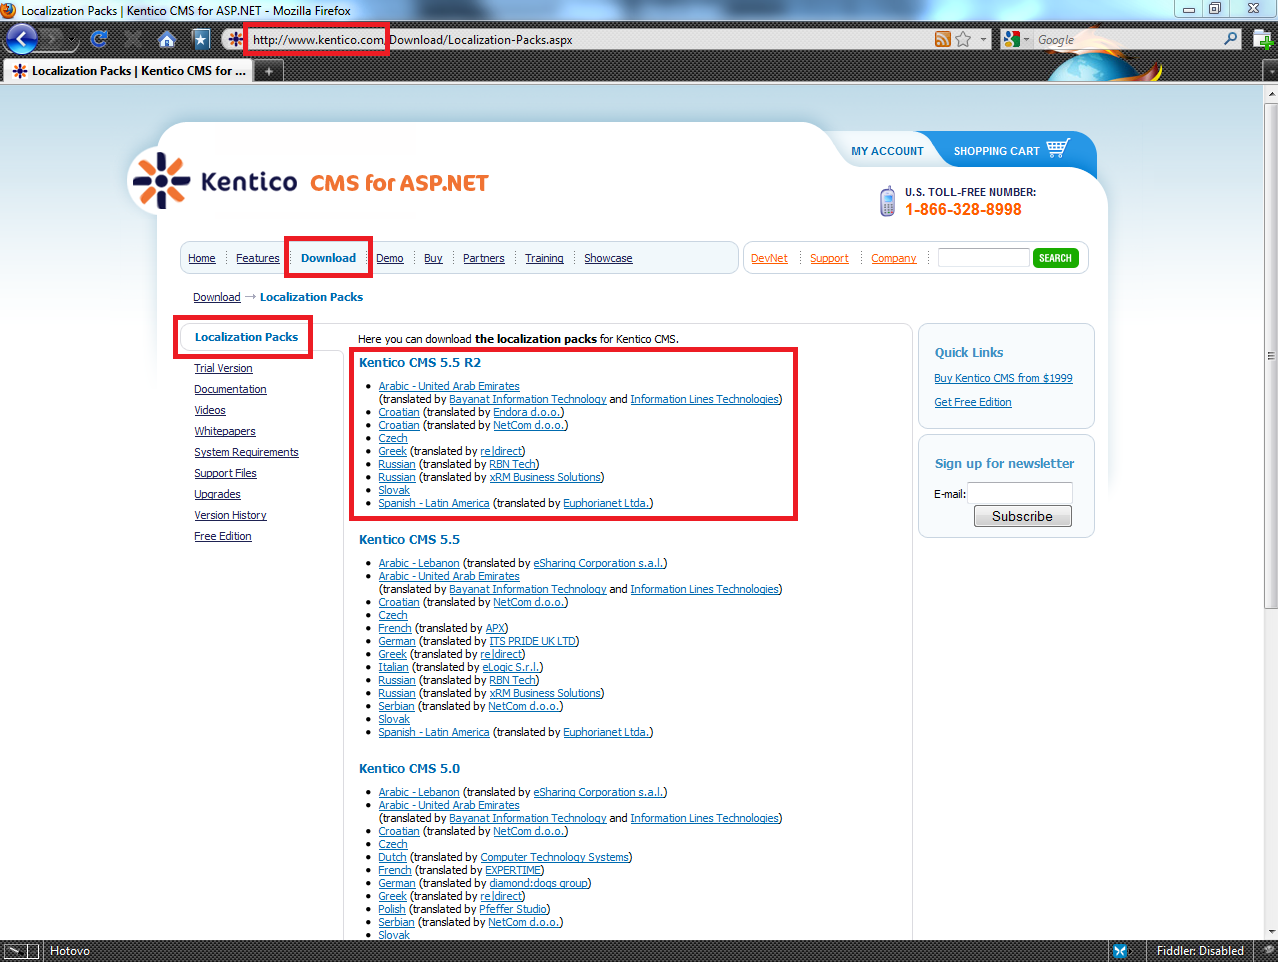Open the Demo navigation item

click(x=390, y=258)
